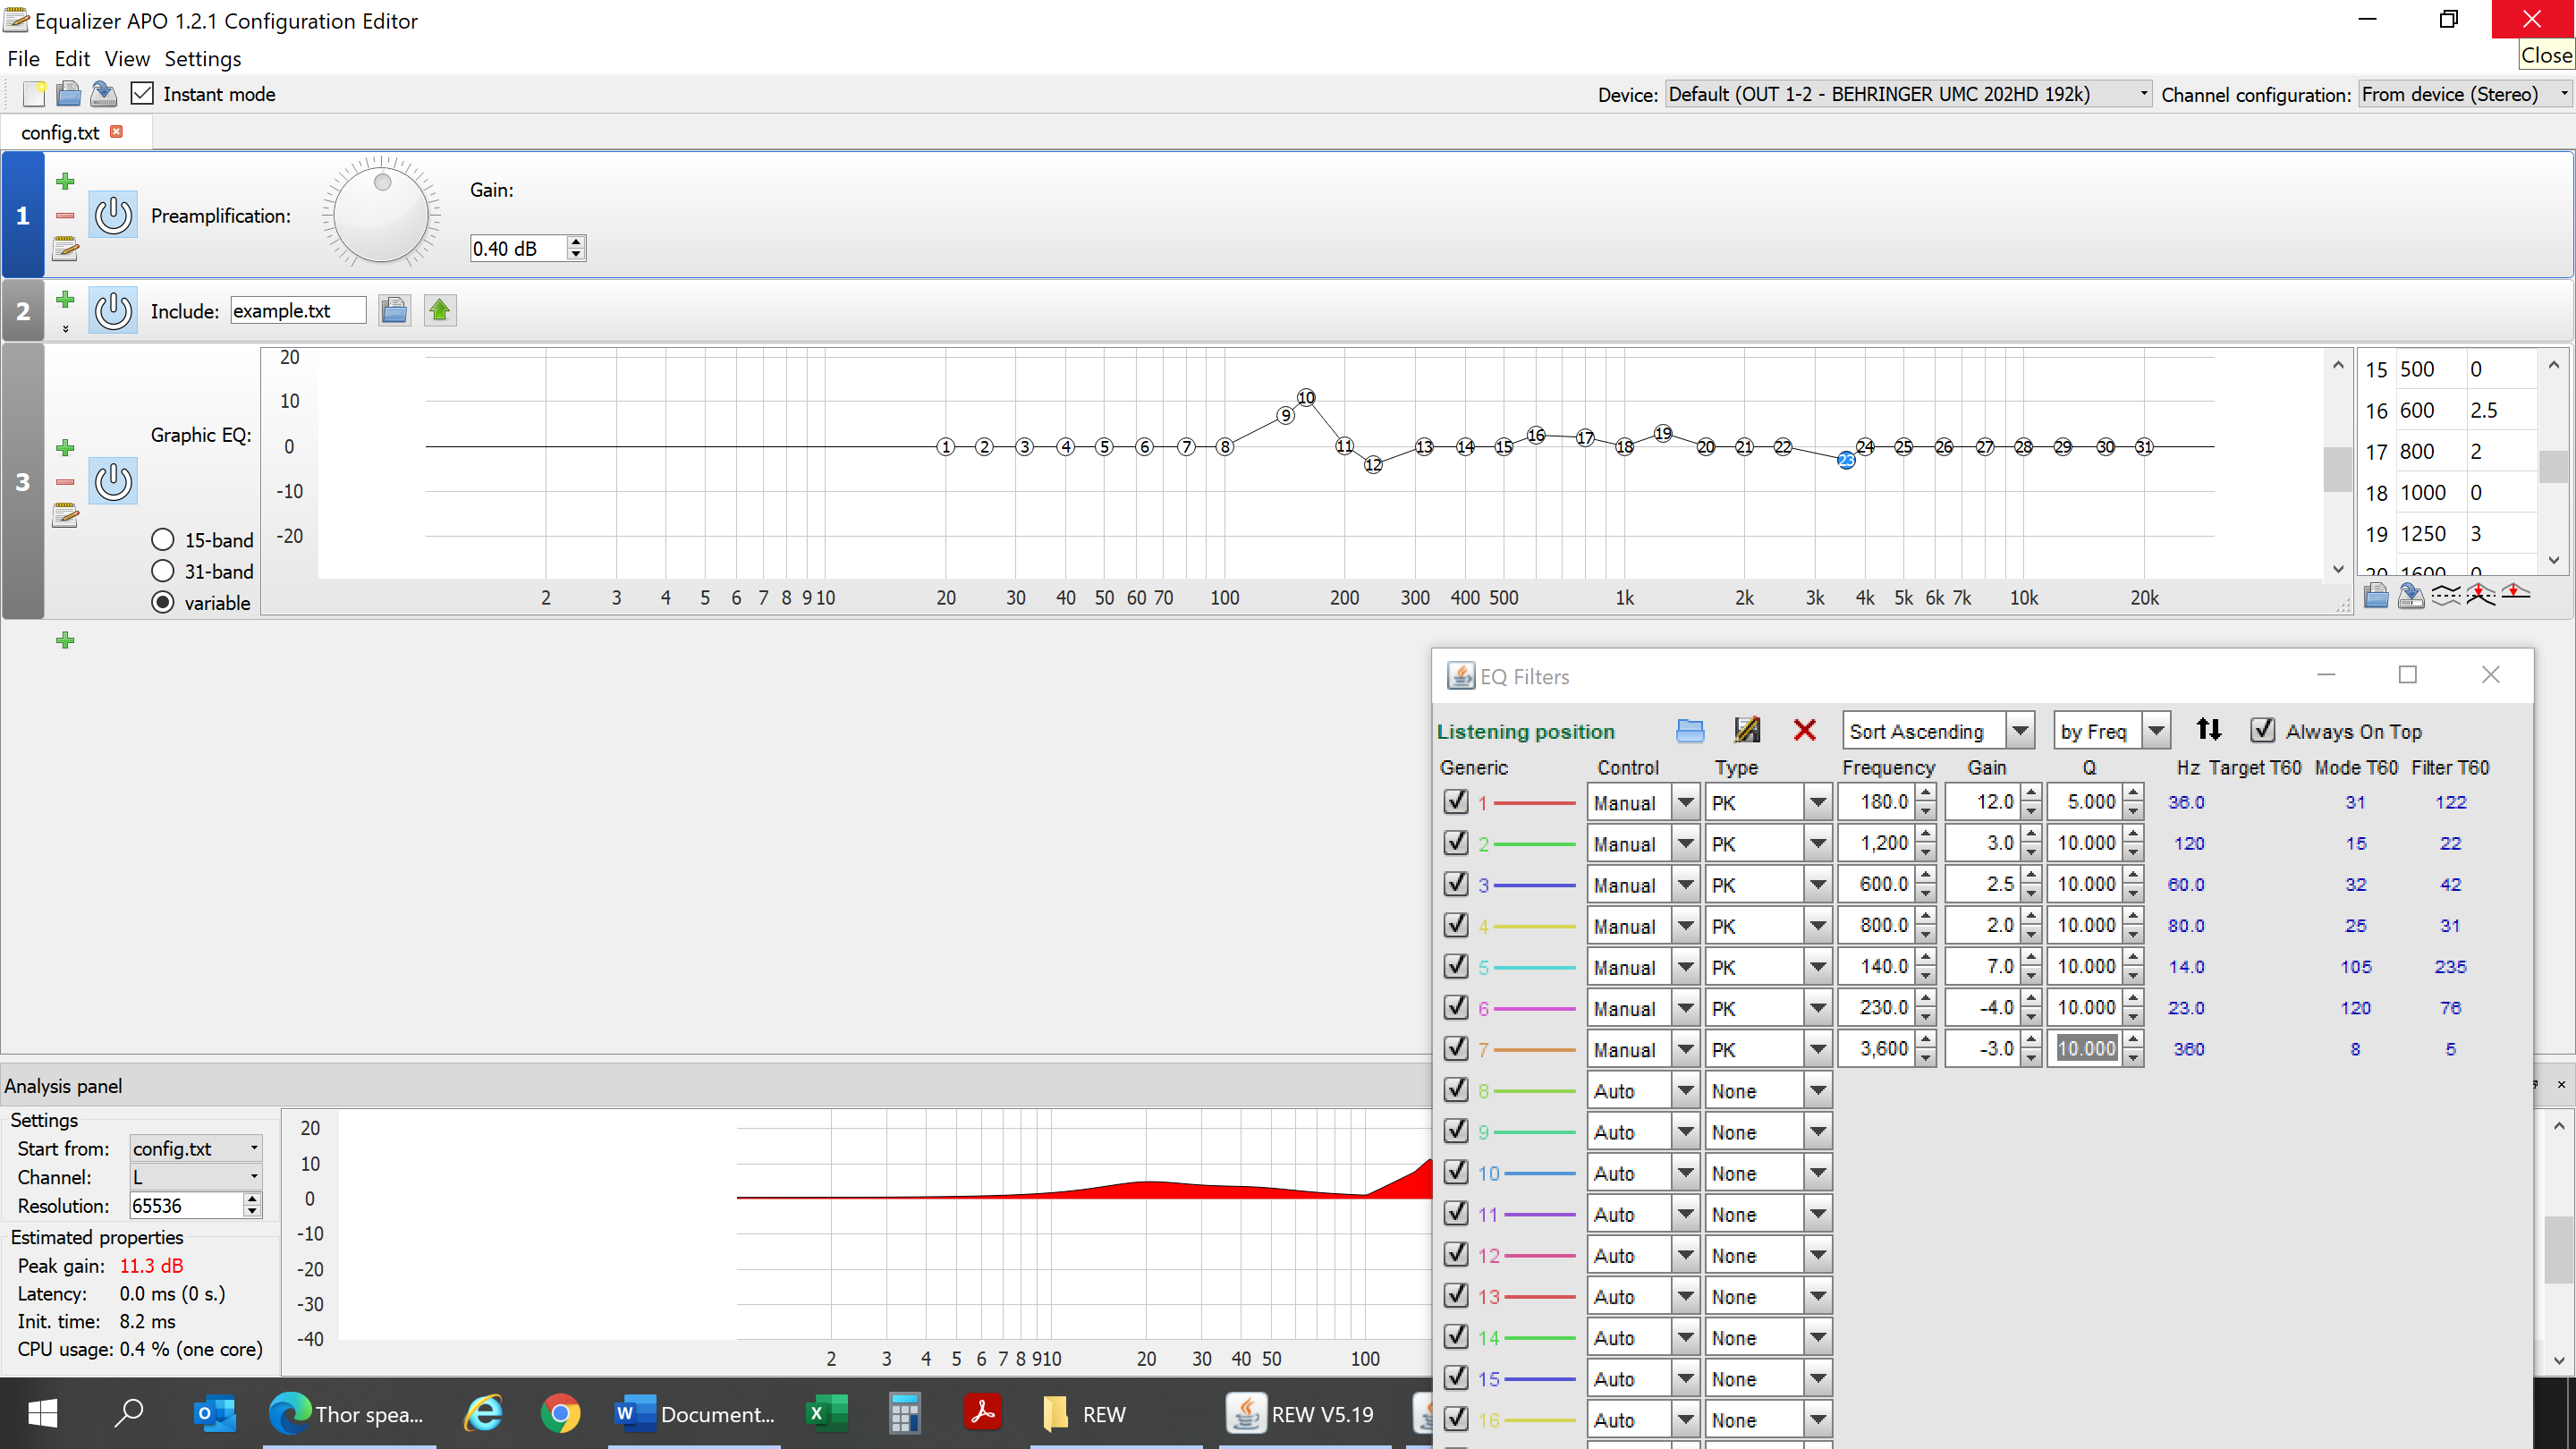Uncheck filter 1 checkbox in EQ Filters

pyautogui.click(x=1456, y=802)
